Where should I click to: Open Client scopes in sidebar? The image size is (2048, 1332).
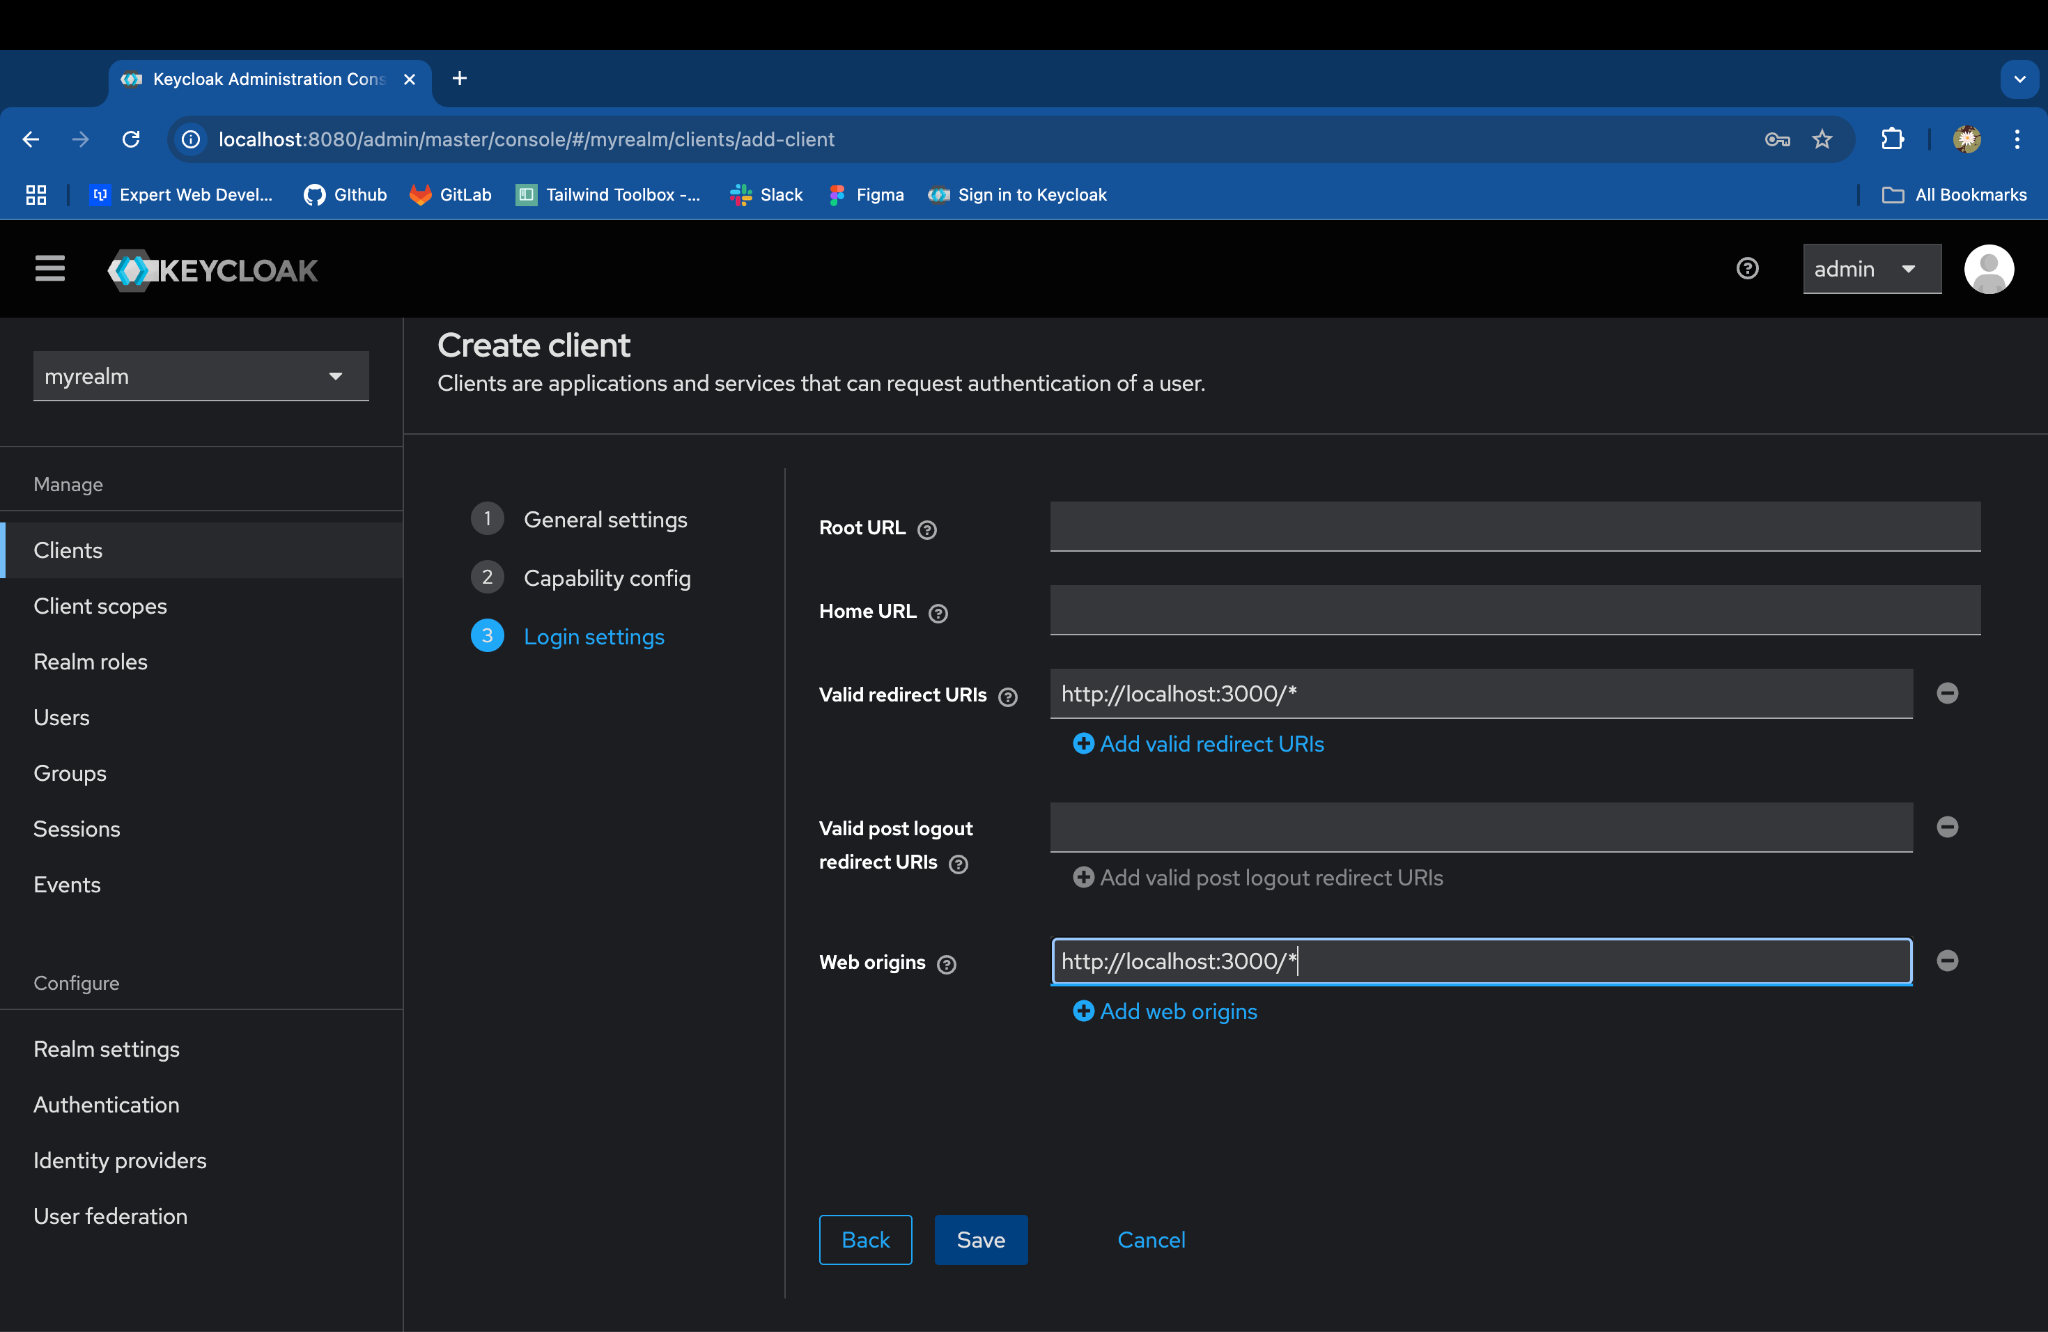tap(100, 606)
